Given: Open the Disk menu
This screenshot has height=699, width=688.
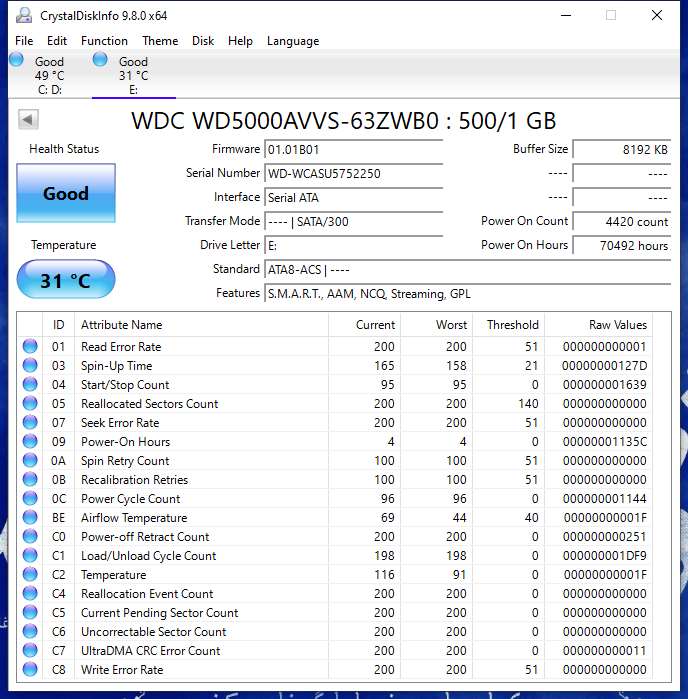Looking at the screenshot, I should 203,41.
